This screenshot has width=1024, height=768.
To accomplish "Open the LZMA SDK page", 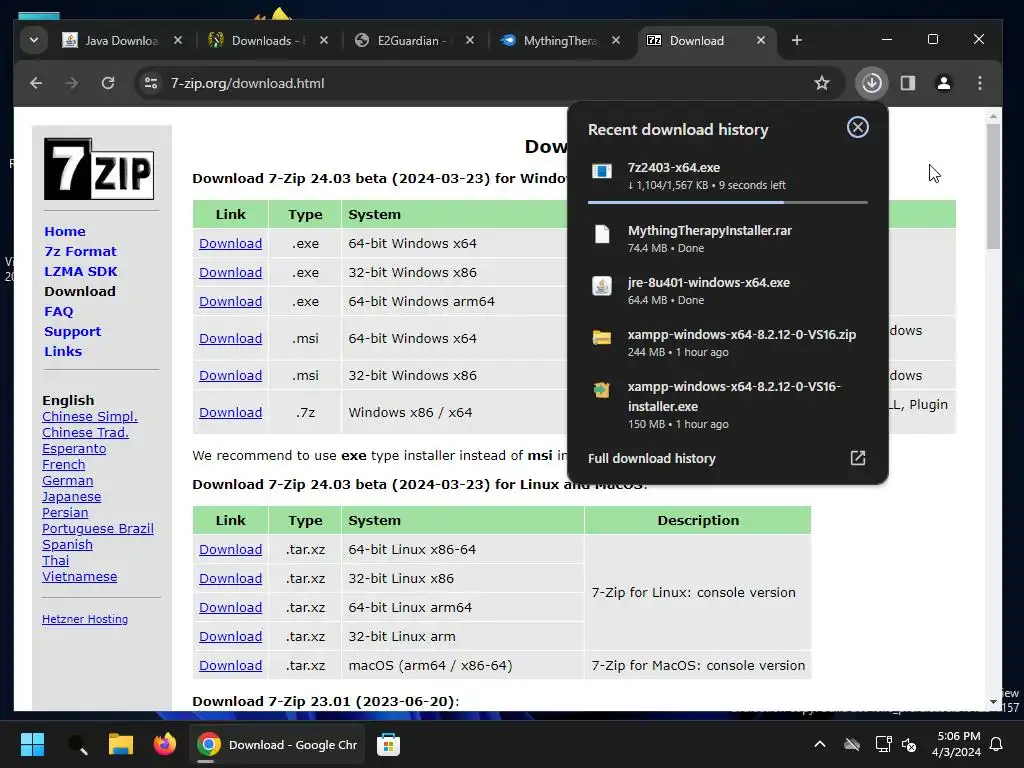I will (x=81, y=271).
